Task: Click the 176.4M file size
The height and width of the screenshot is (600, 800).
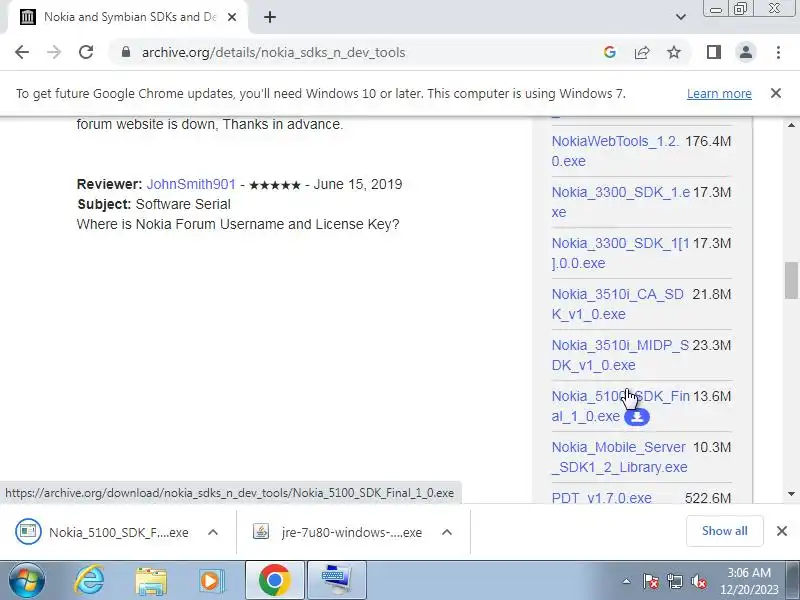Action: (708, 141)
